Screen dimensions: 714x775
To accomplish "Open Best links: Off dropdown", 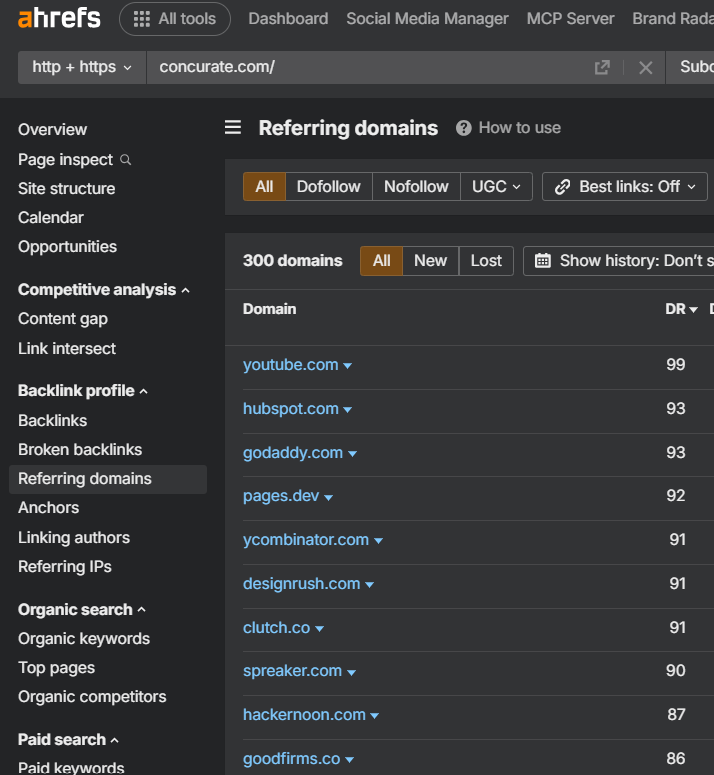I will click(625, 187).
